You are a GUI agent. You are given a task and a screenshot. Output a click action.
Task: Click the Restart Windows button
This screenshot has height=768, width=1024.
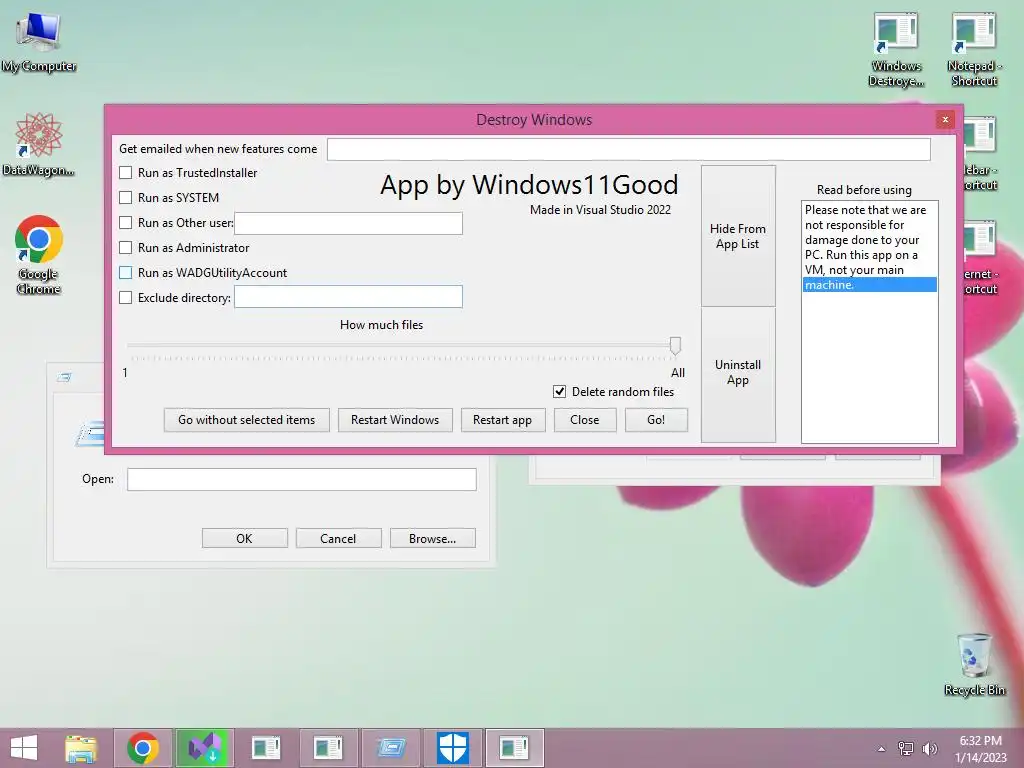tap(395, 420)
